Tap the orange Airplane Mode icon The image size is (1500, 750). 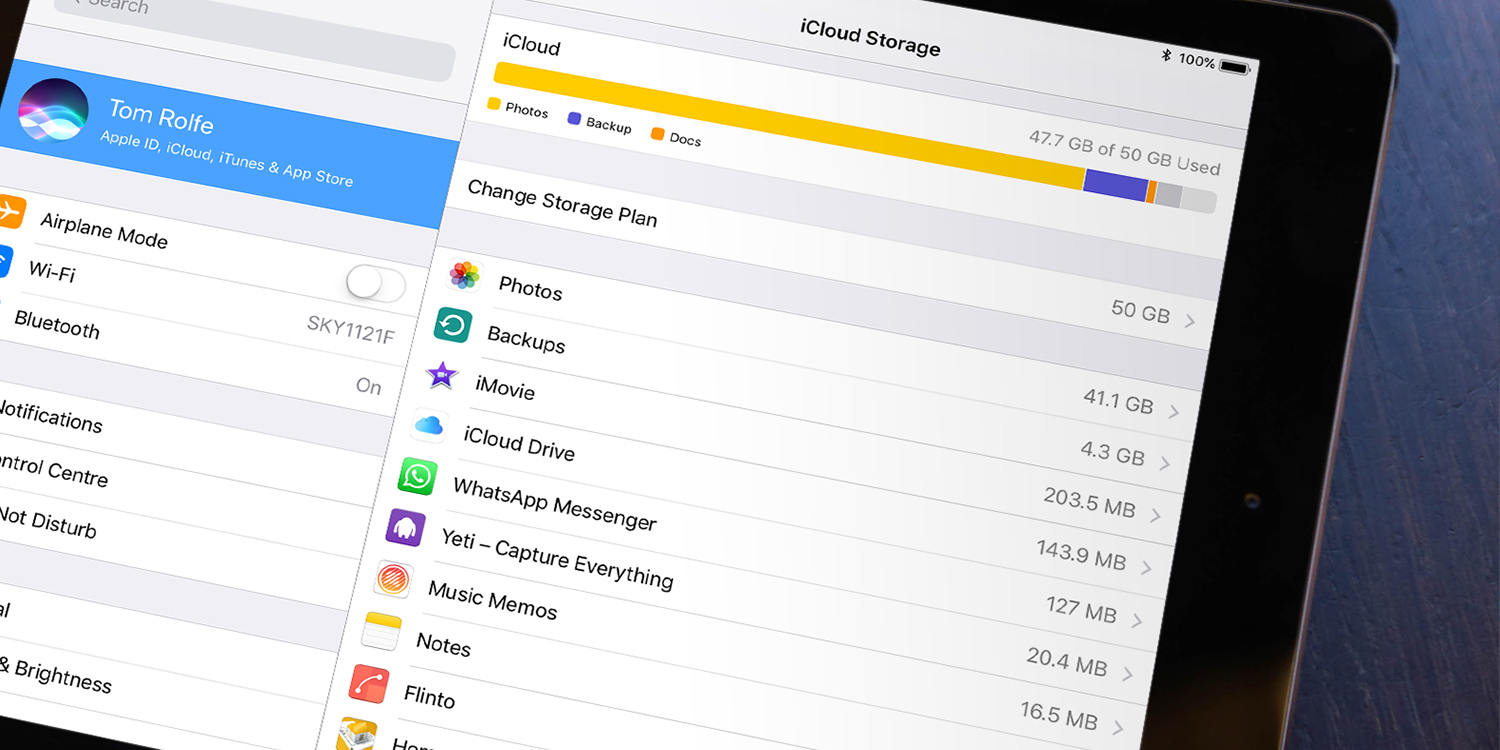click(8, 211)
